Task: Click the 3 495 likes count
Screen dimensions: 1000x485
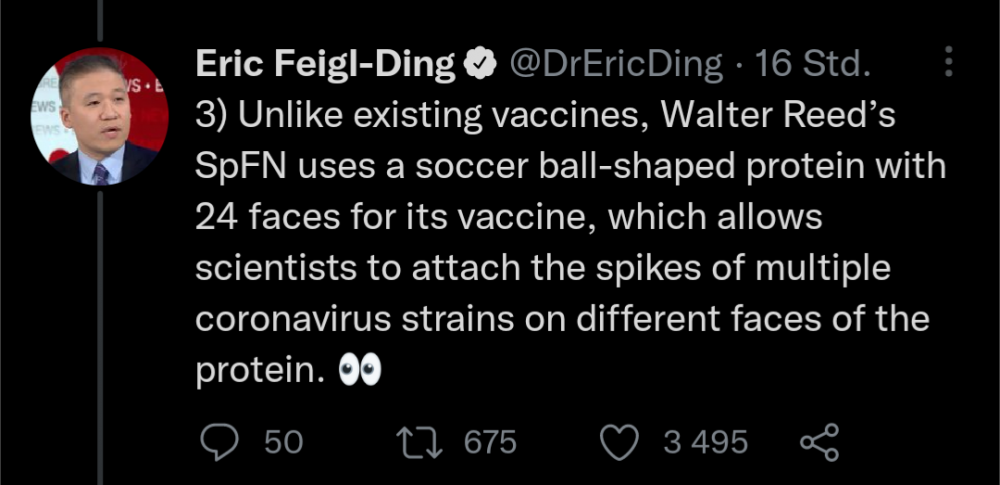Action: pyautogui.click(x=705, y=442)
